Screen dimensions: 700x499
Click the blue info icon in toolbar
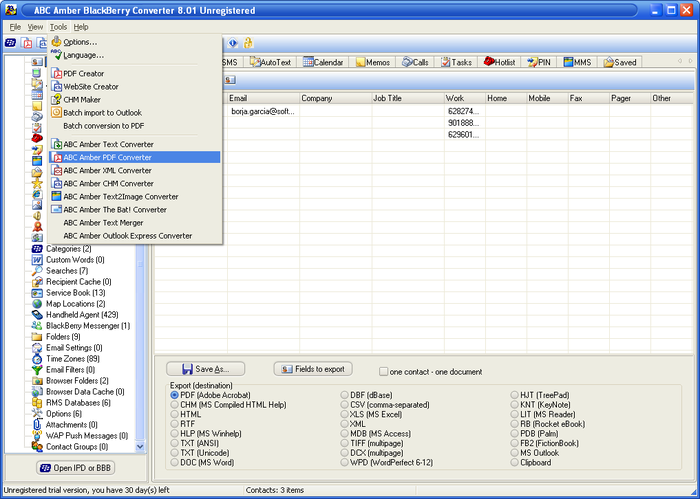(x=233, y=43)
